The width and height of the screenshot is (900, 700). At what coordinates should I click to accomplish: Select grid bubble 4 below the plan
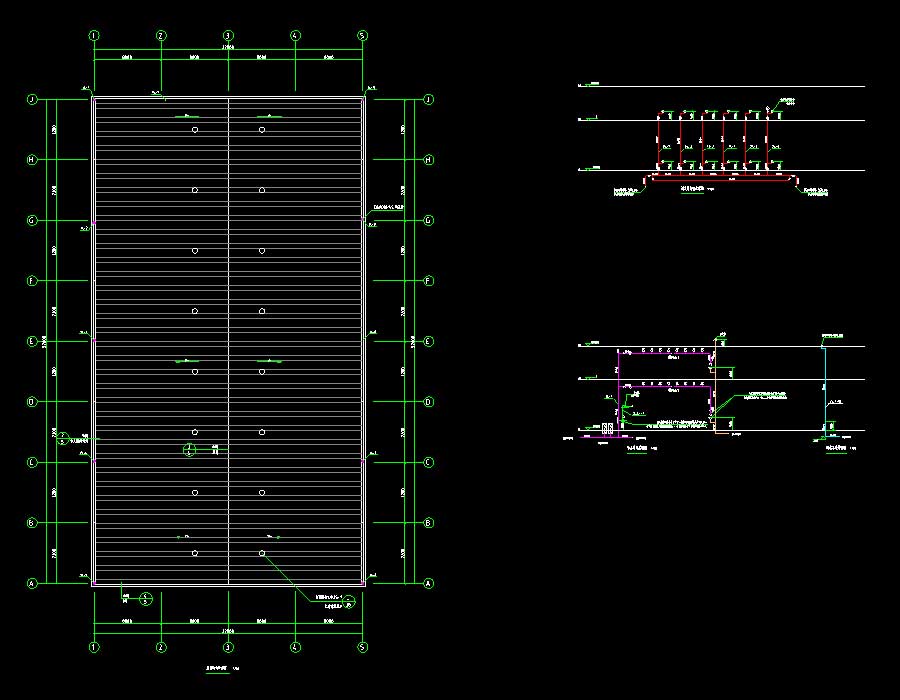pos(295,647)
